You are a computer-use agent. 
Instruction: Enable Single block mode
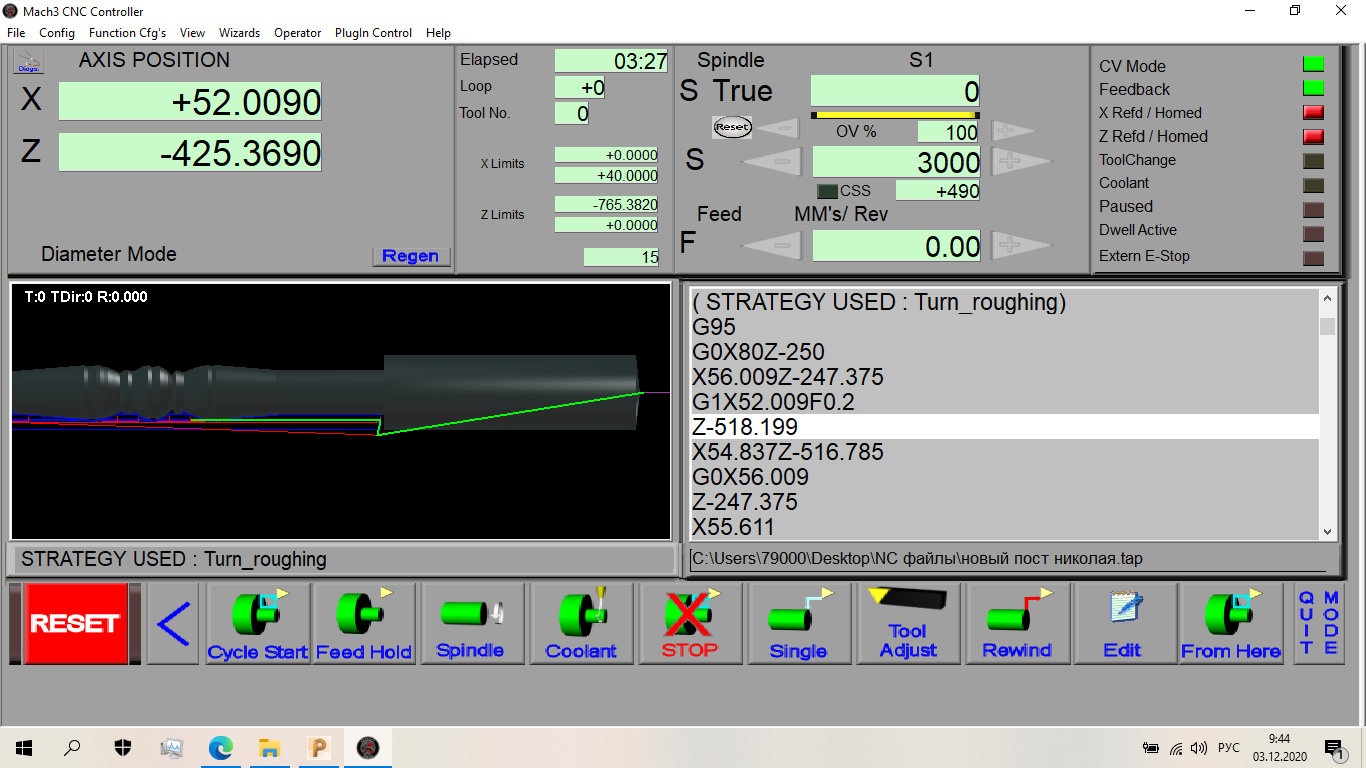(x=798, y=624)
